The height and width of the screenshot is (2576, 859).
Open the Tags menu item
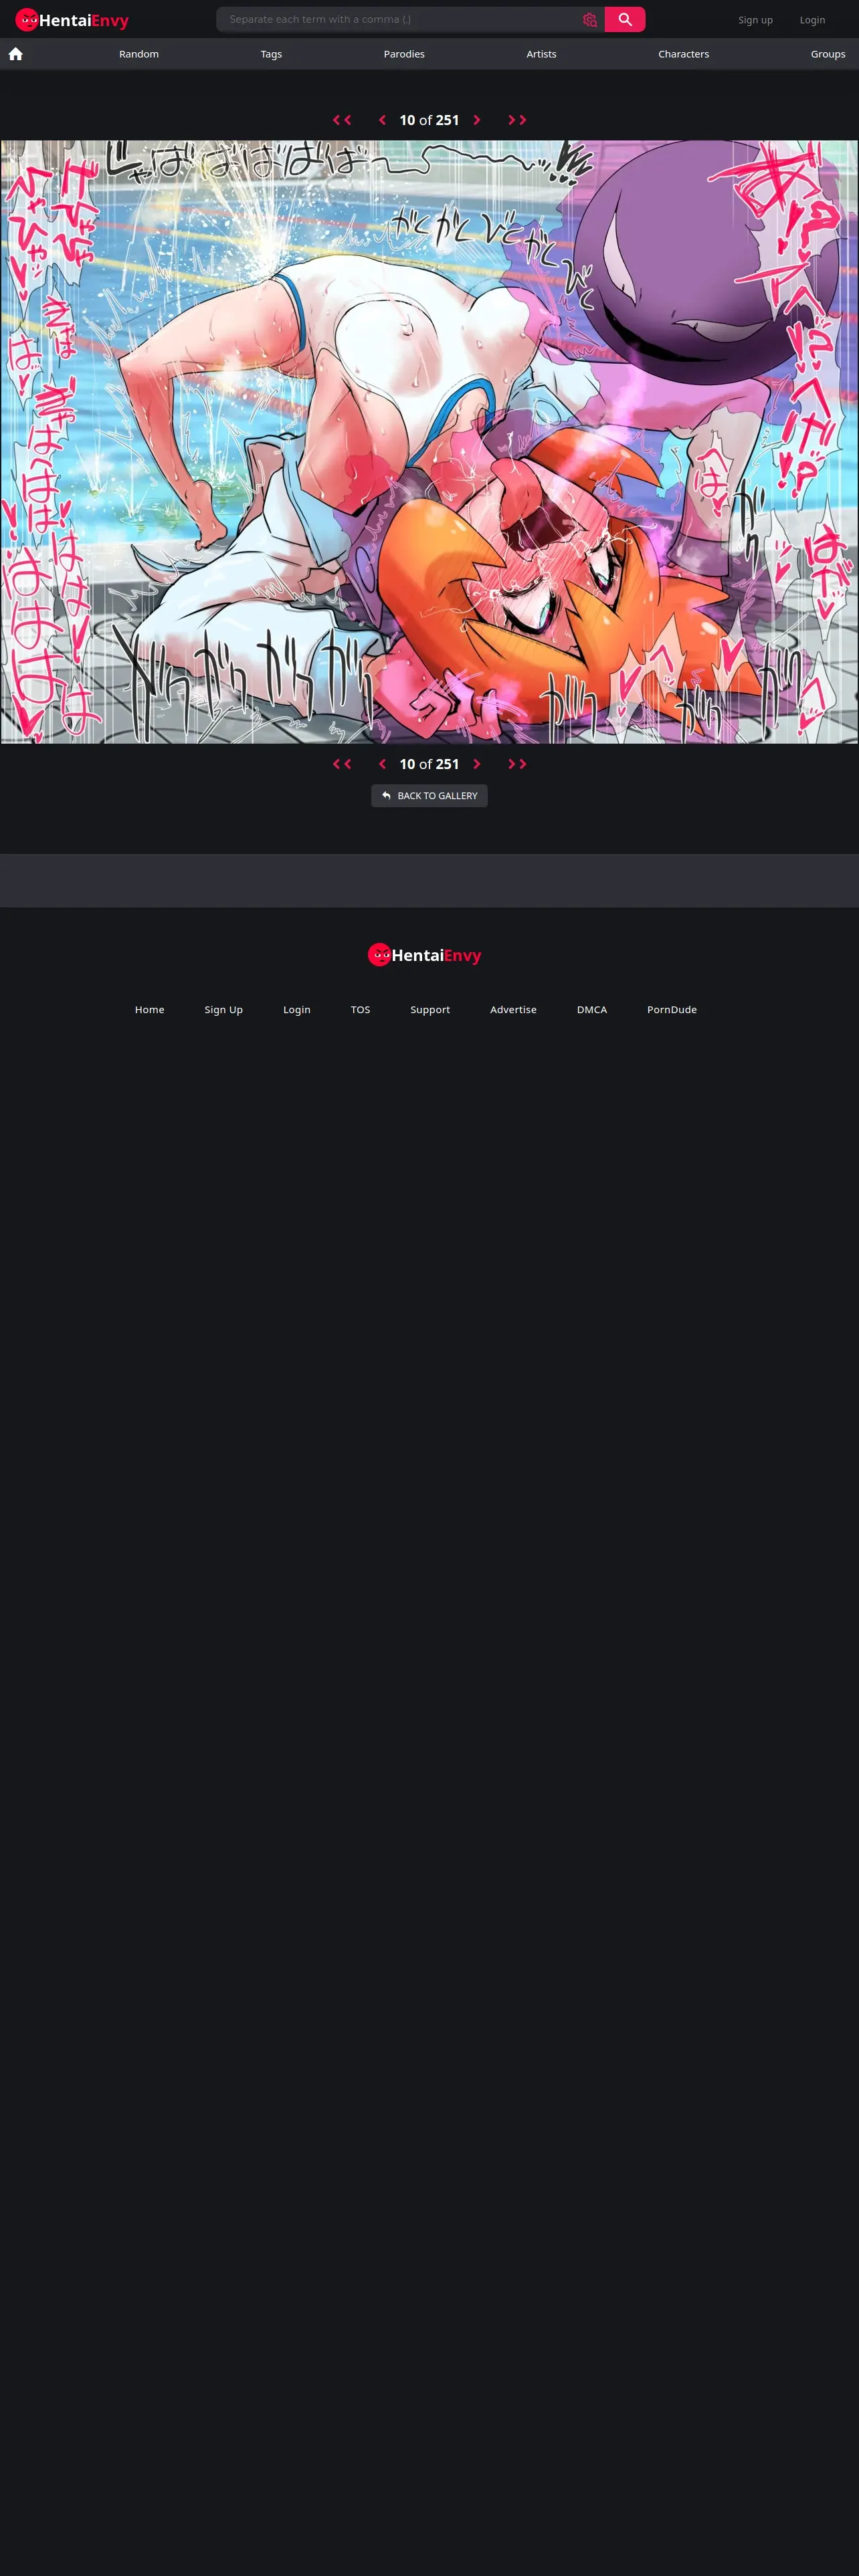(x=271, y=54)
